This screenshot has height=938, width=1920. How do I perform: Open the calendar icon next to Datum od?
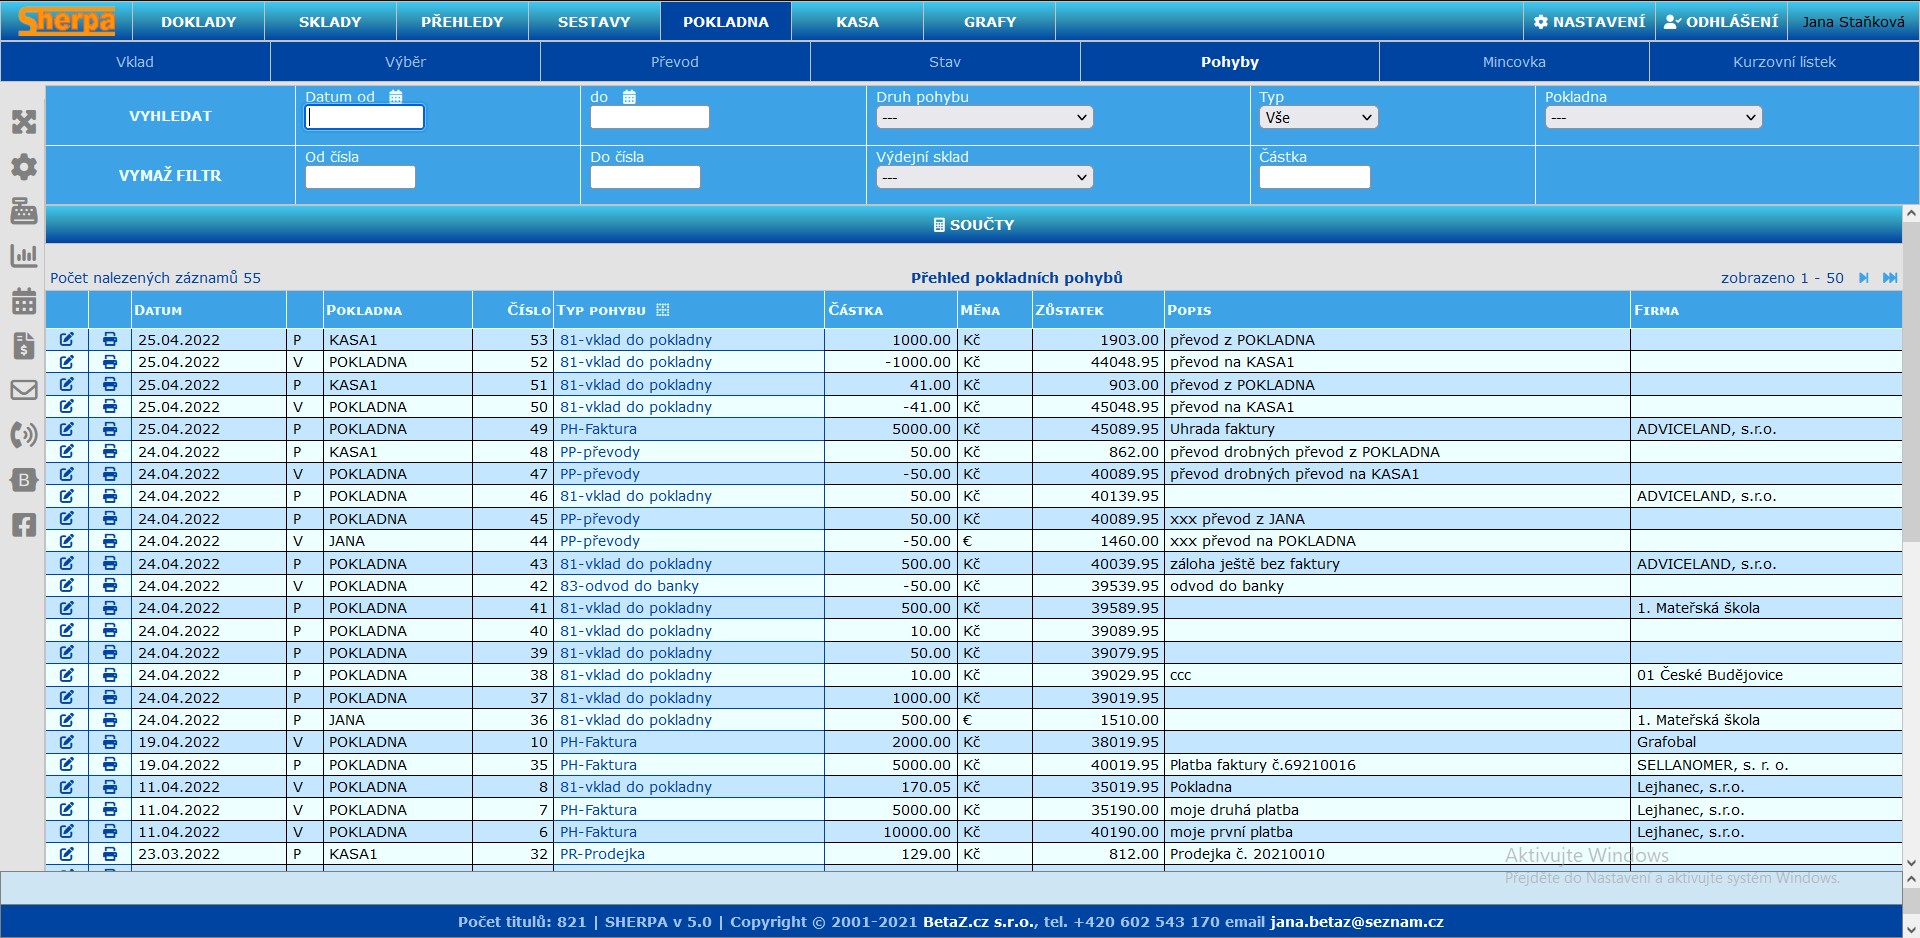pyautogui.click(x=396, y=97)
